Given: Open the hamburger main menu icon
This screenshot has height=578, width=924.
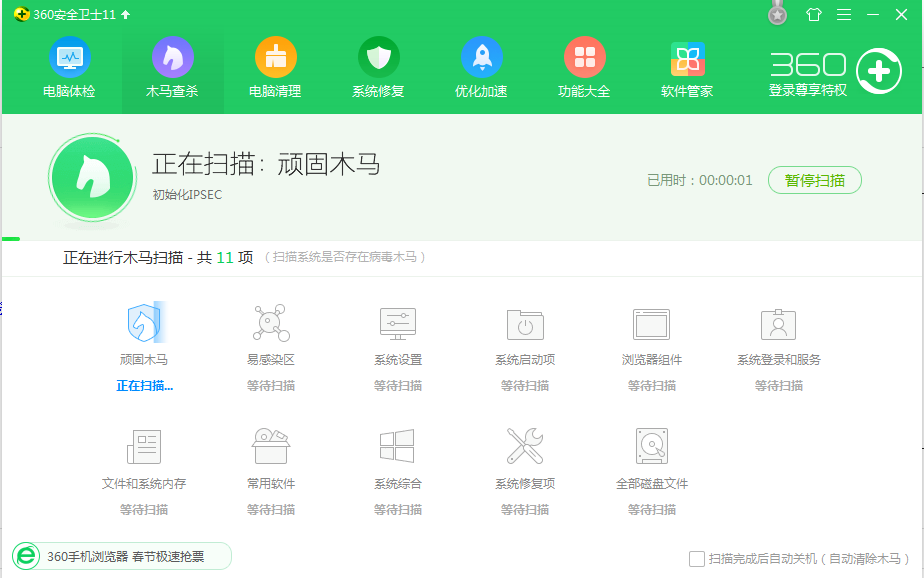Looking at the screenshot, I should pyautogui.click(x=844, y=15).
